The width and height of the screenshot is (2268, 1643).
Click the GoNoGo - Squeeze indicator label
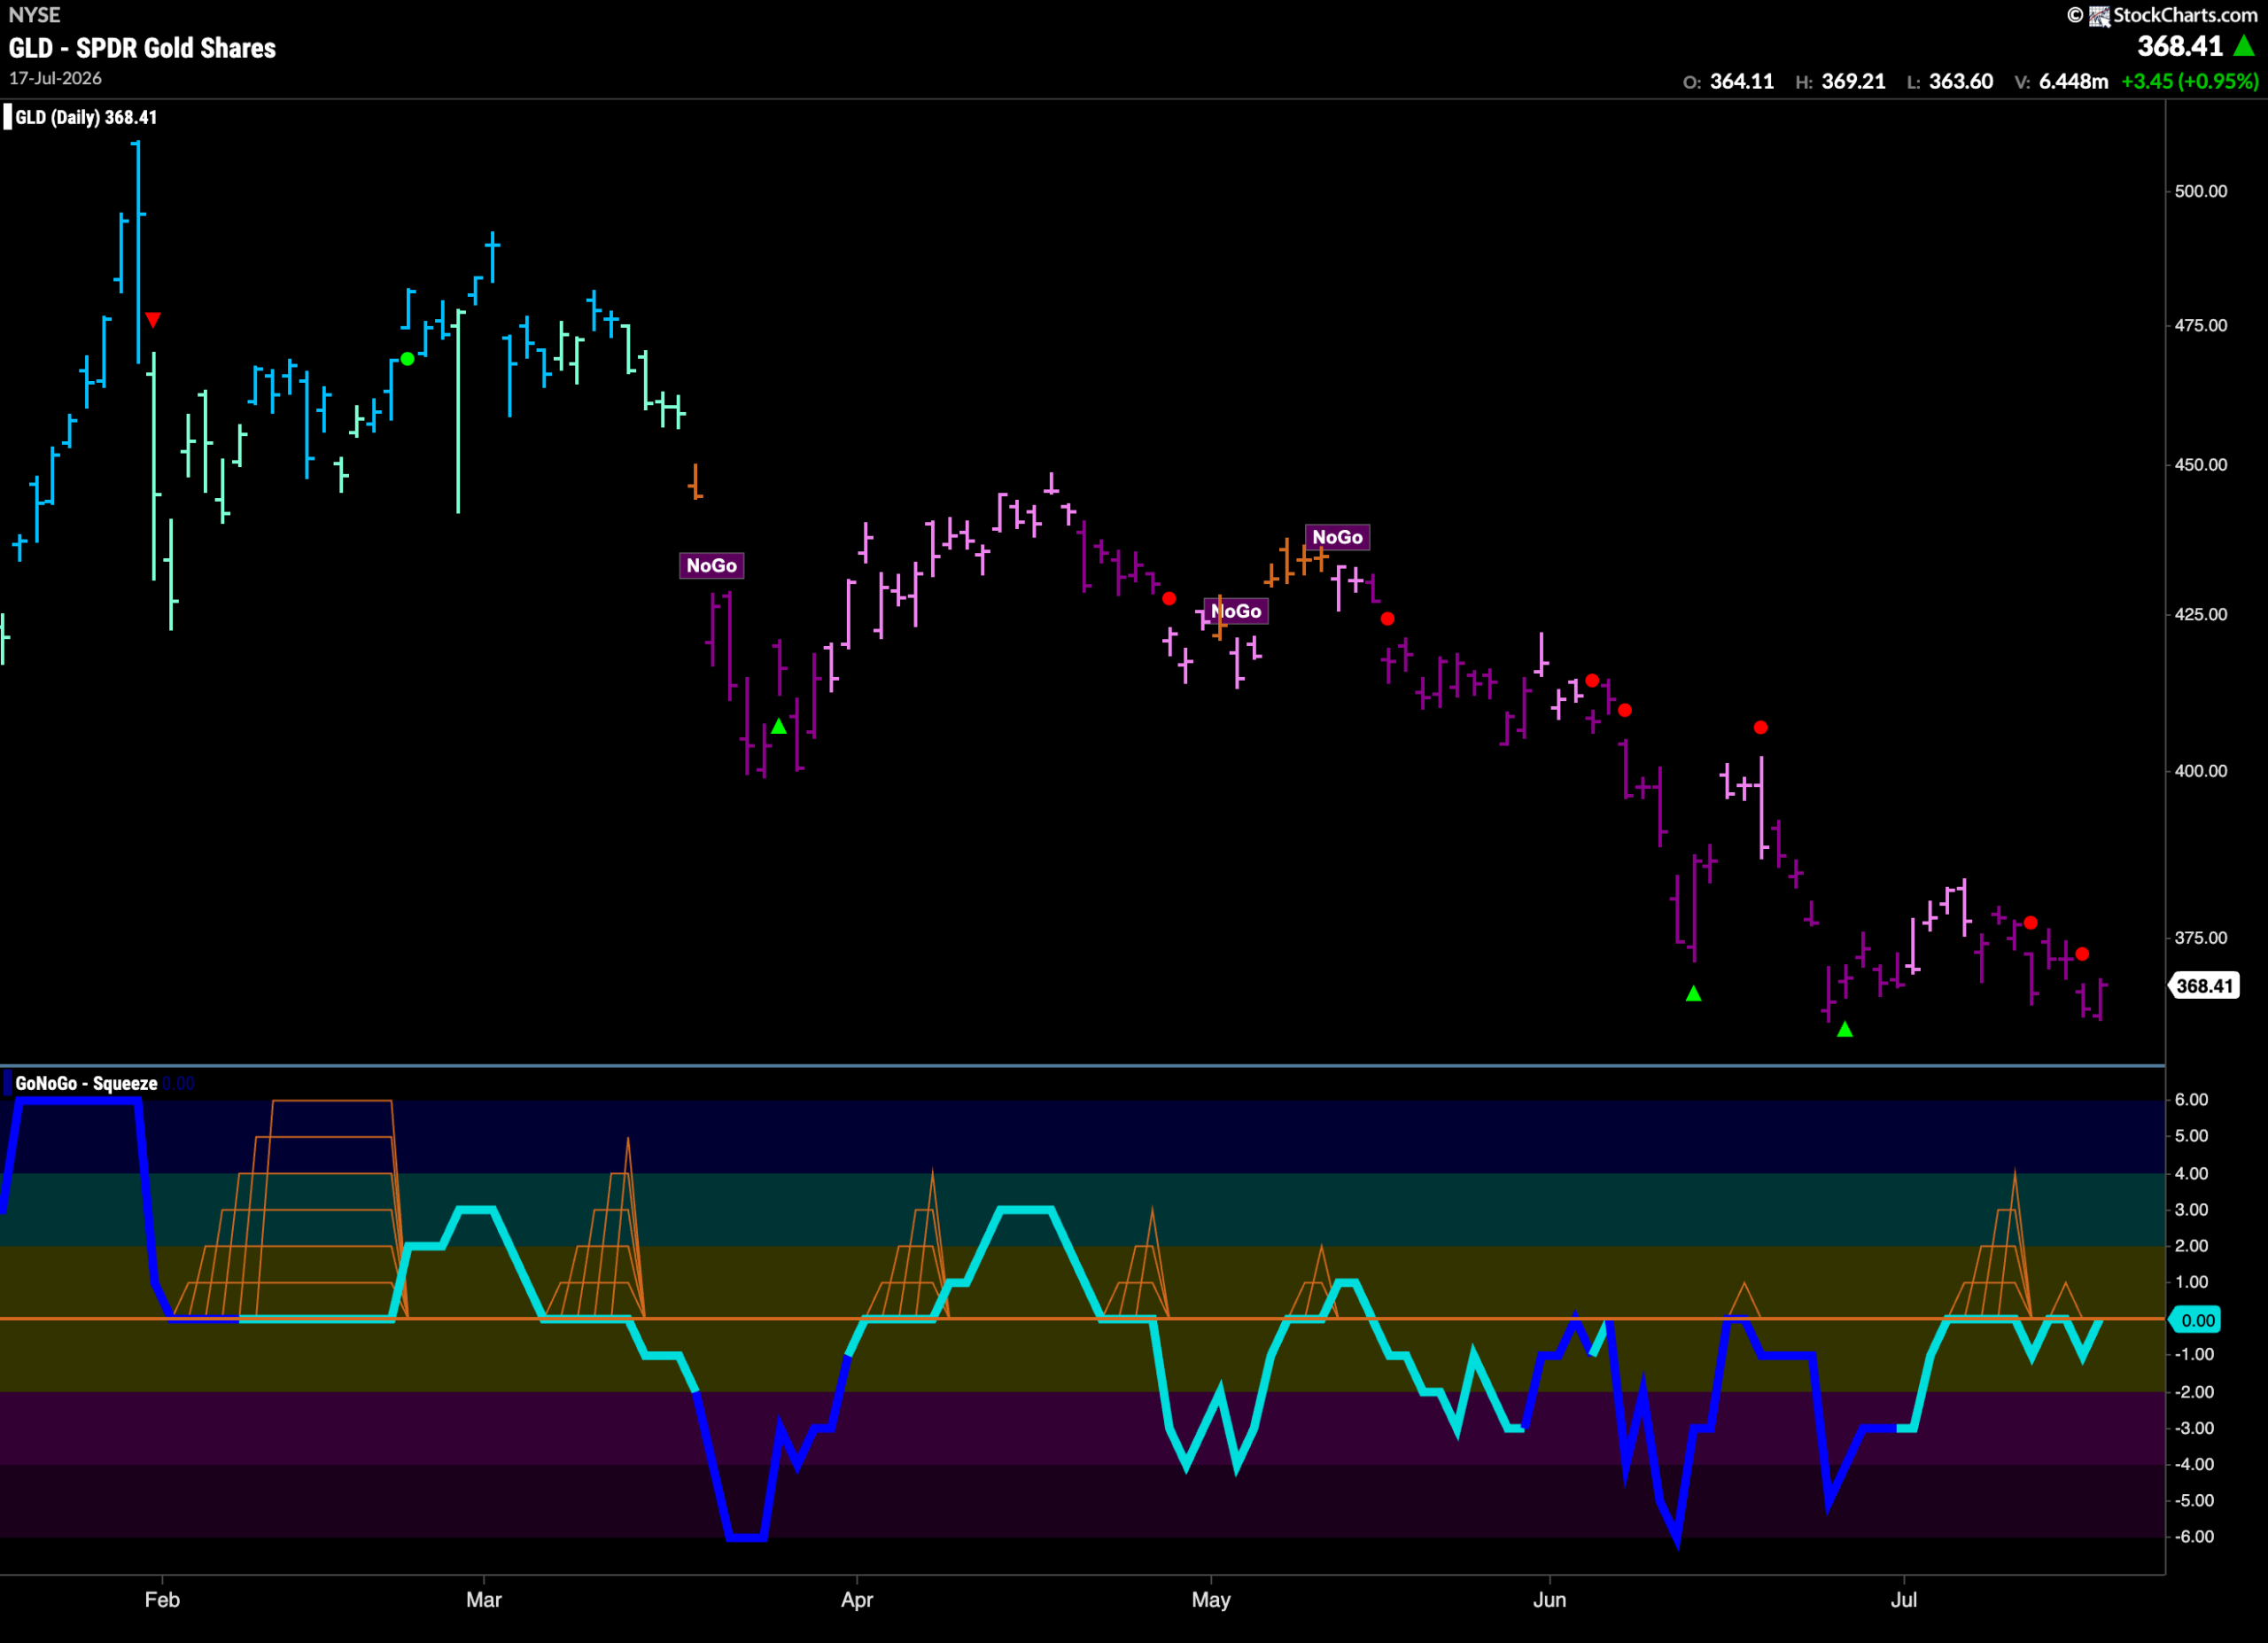86,1083
